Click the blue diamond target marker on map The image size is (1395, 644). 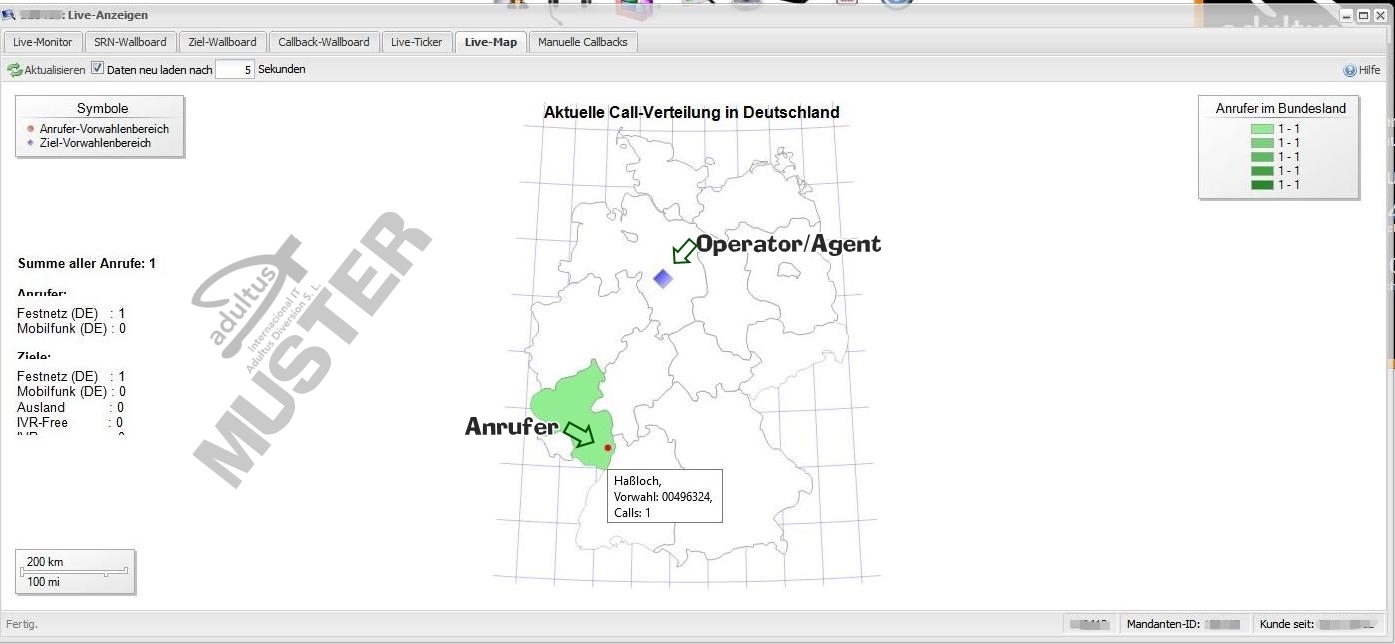pos(662,278)
